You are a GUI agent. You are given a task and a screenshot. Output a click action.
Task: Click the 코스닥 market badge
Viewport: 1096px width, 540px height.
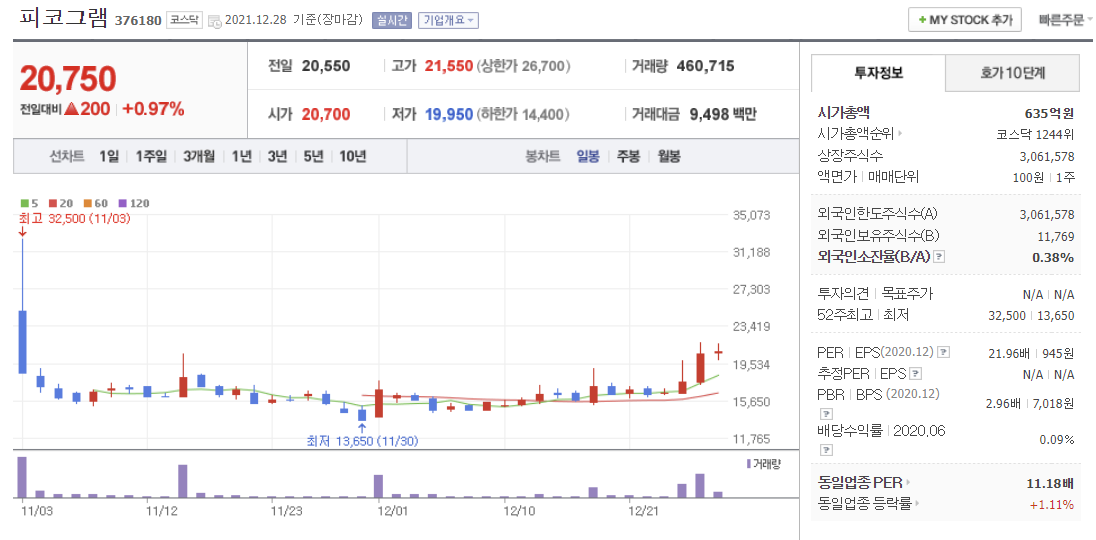tap(185, 20)
